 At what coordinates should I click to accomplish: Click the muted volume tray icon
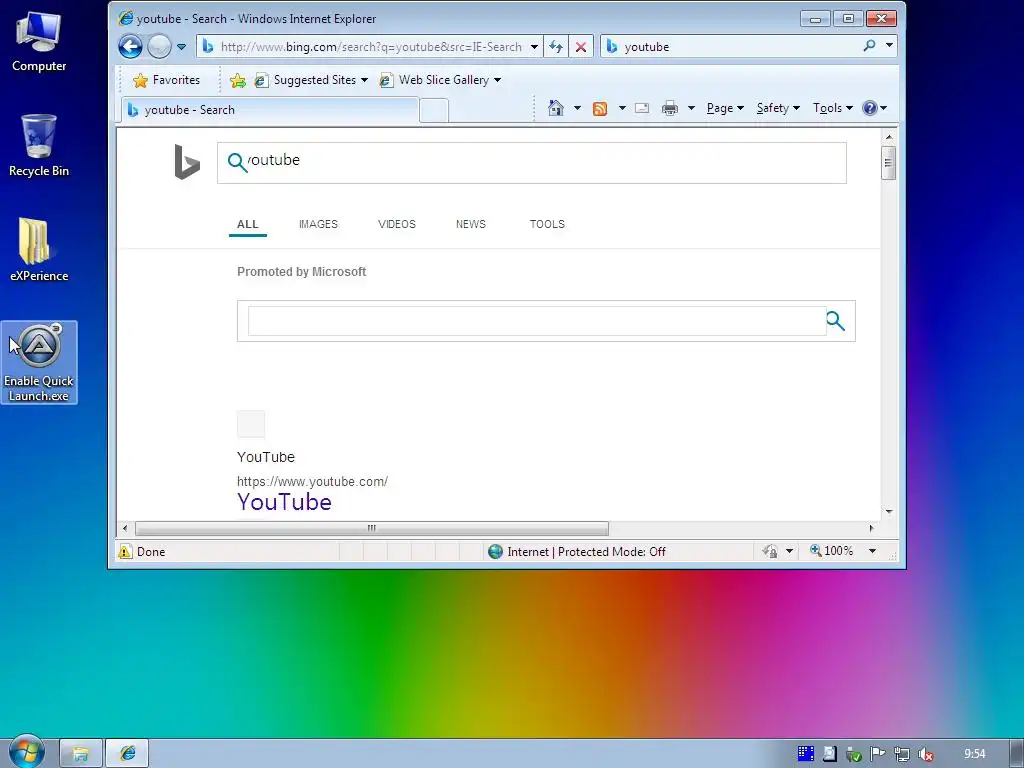pyautogui.click(x=925, y=754)
